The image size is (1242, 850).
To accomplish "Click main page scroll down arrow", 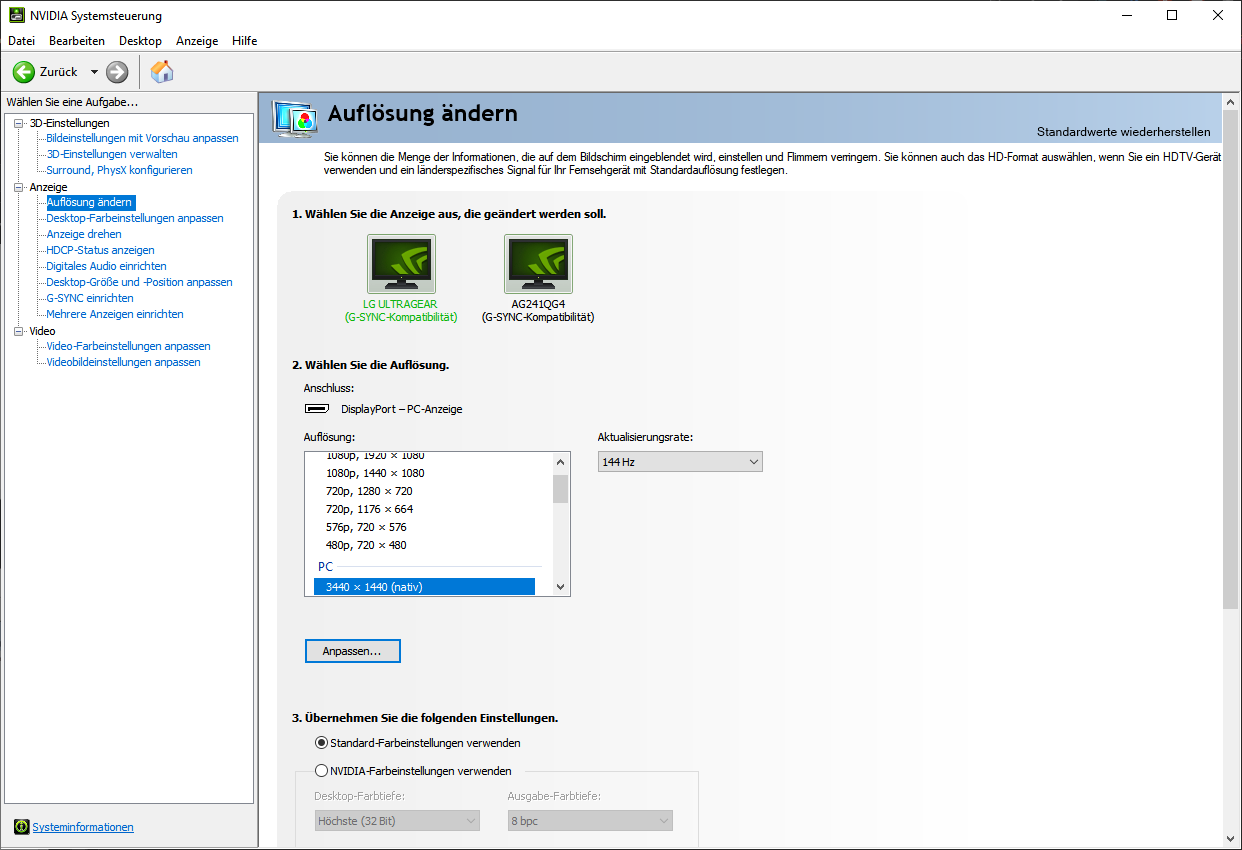I will [1231, 838].
